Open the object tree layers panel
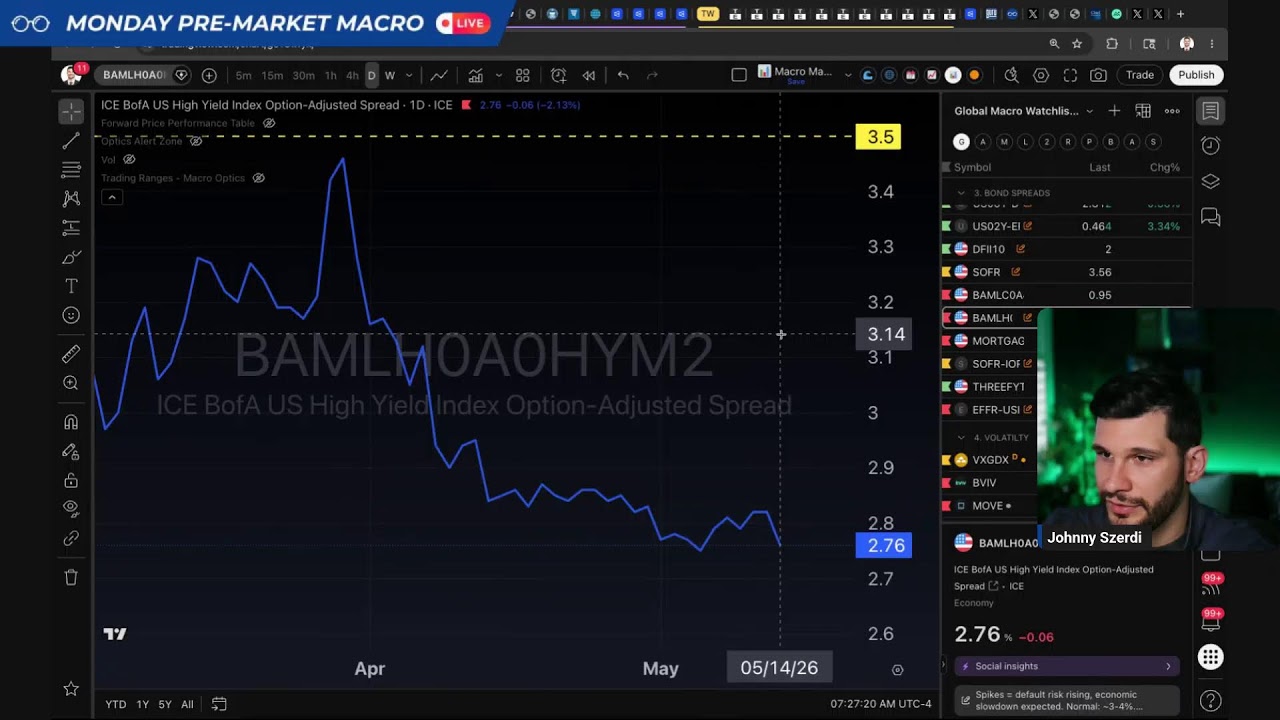 [x=1210, y=181]
